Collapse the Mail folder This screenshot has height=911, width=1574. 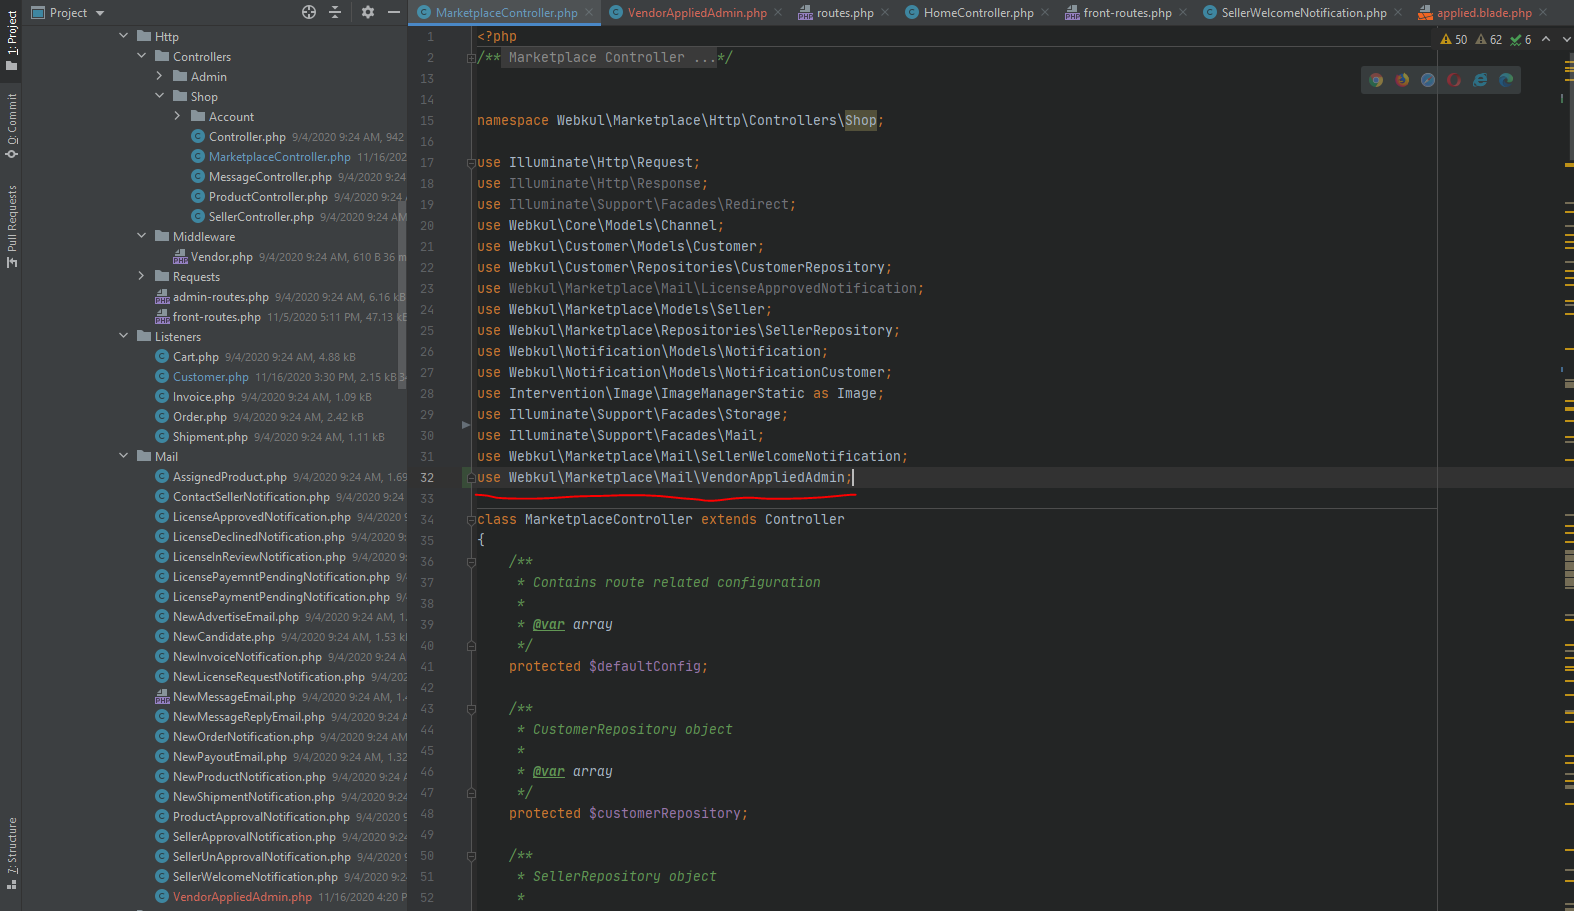[124, 456]
